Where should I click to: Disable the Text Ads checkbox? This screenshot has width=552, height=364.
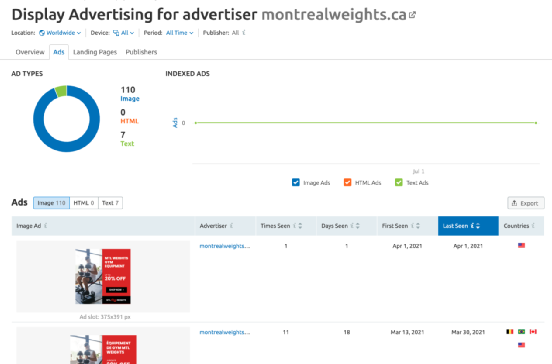tap(399, 182)
